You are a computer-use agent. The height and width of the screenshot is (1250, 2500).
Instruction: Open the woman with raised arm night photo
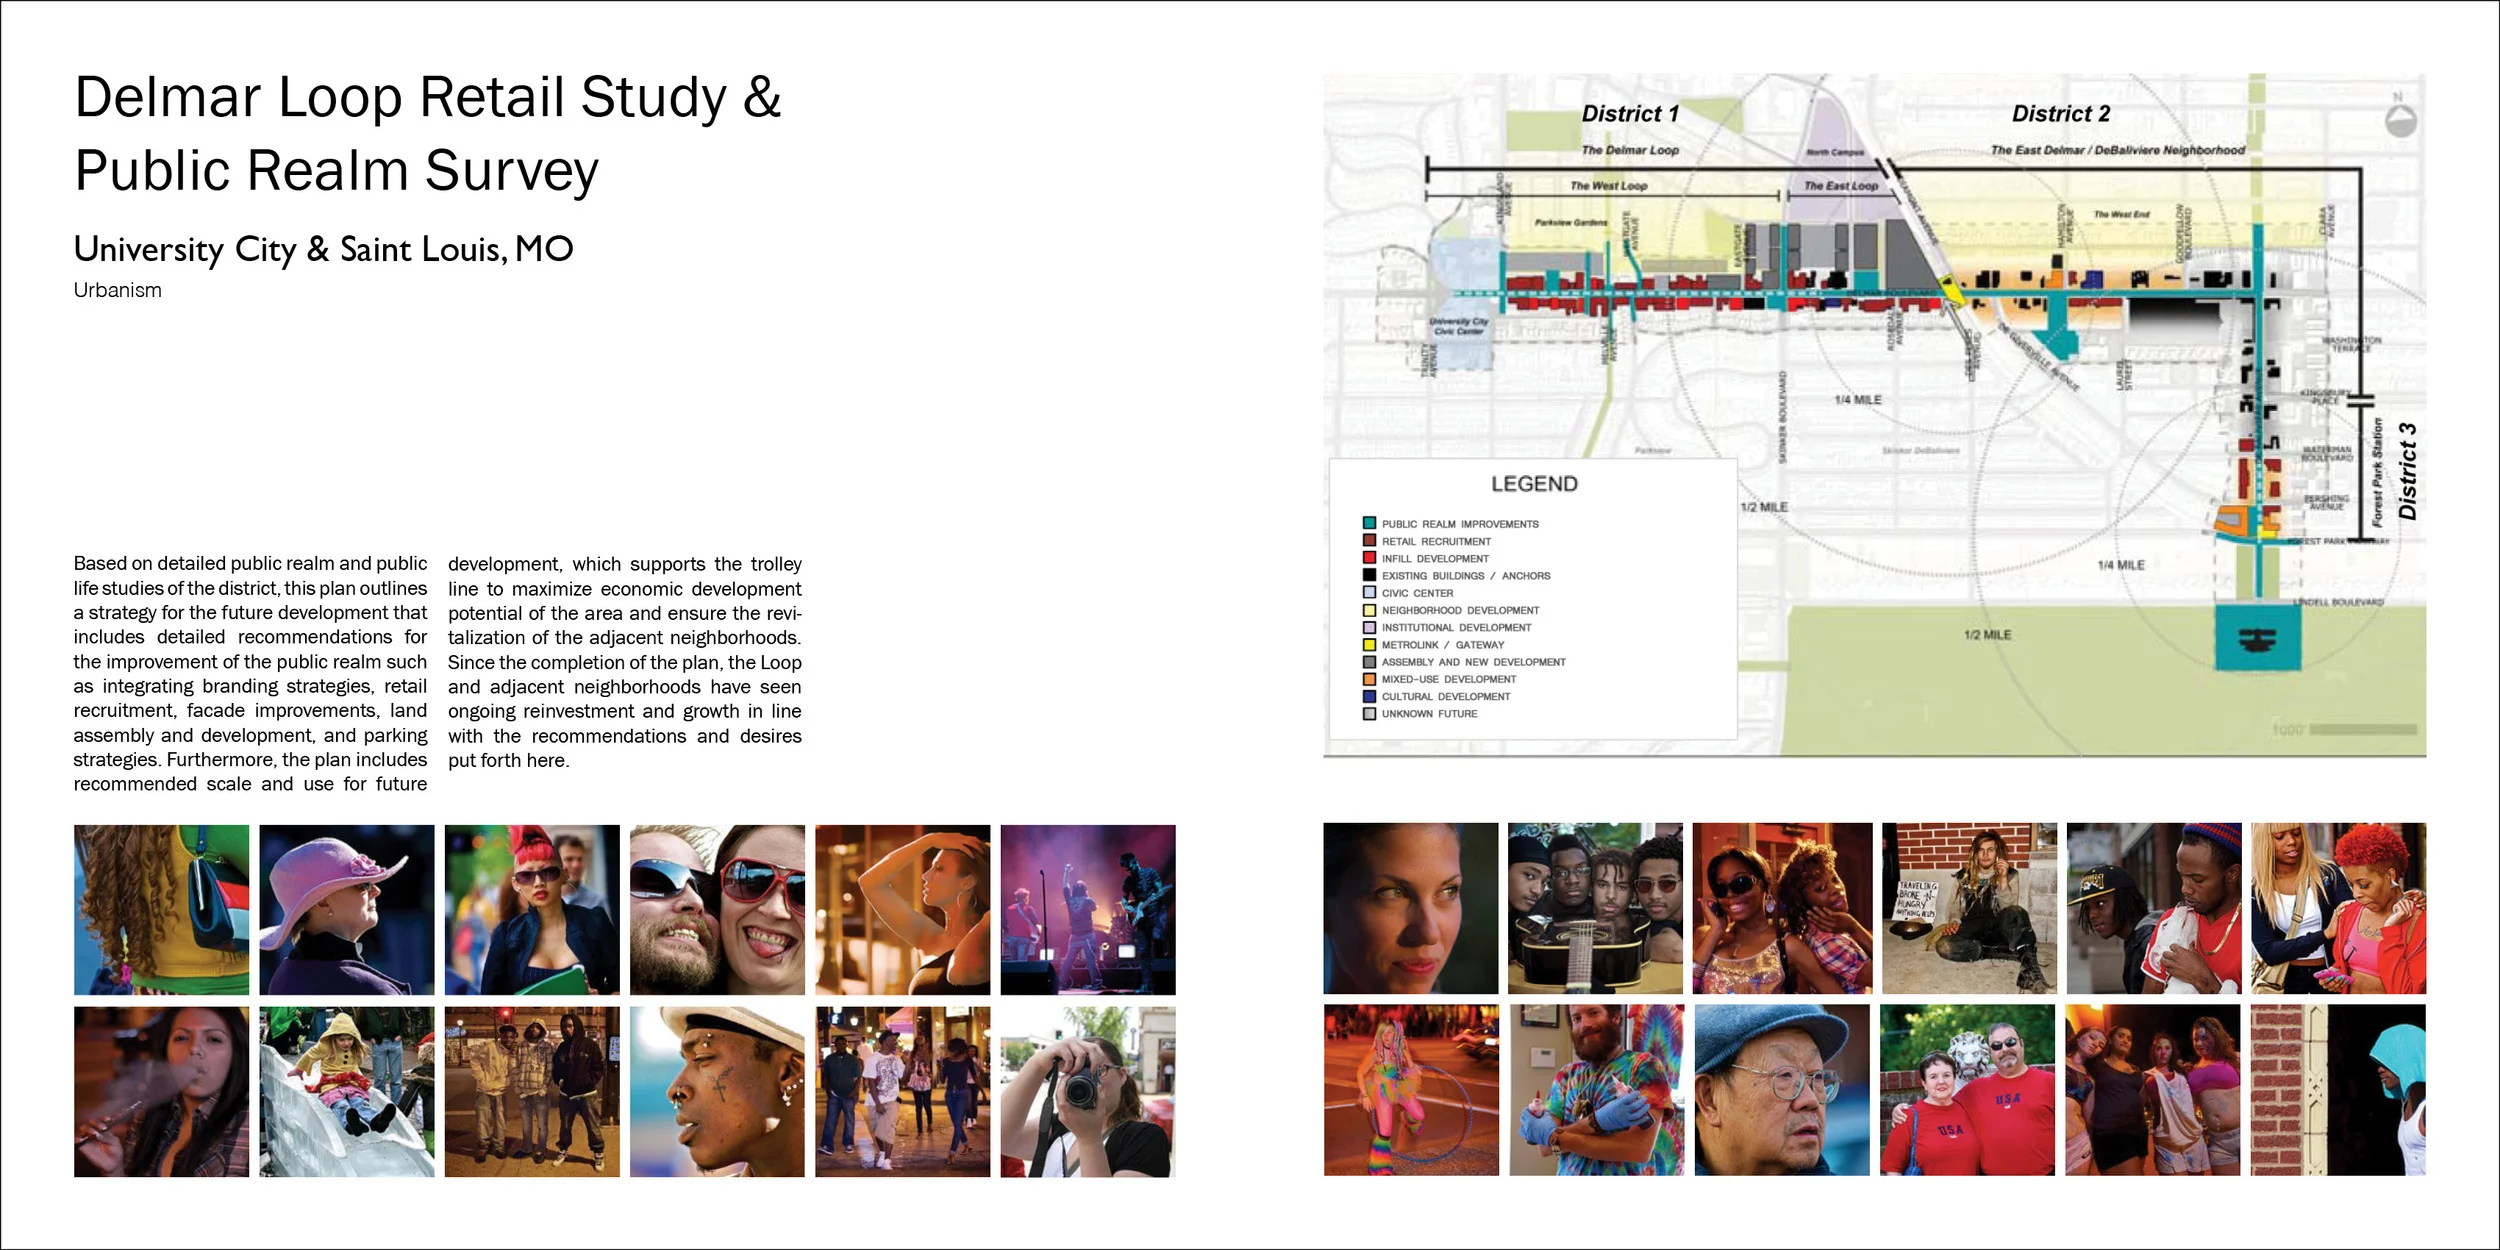point(903,910)
